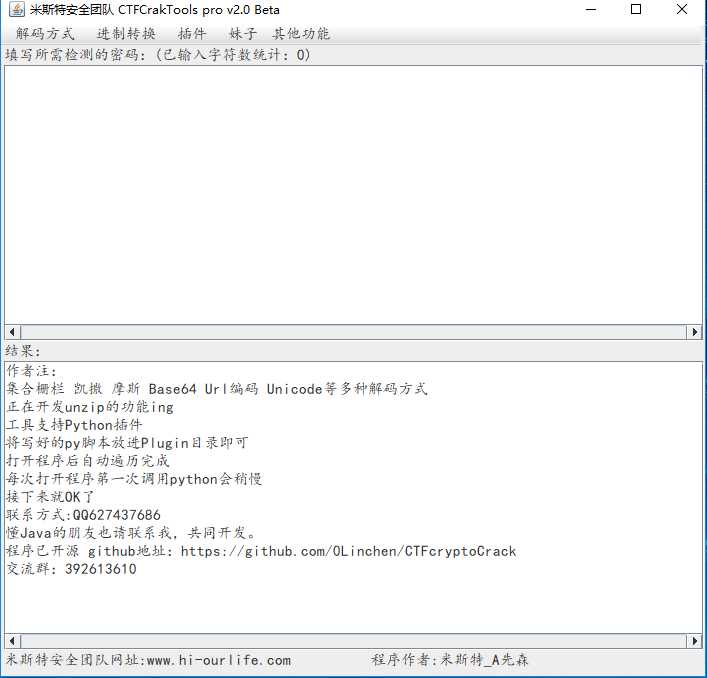Click the line 正在开发unzip的功能ing
This screenshot has width=707, height=678.
pos(90,407)
